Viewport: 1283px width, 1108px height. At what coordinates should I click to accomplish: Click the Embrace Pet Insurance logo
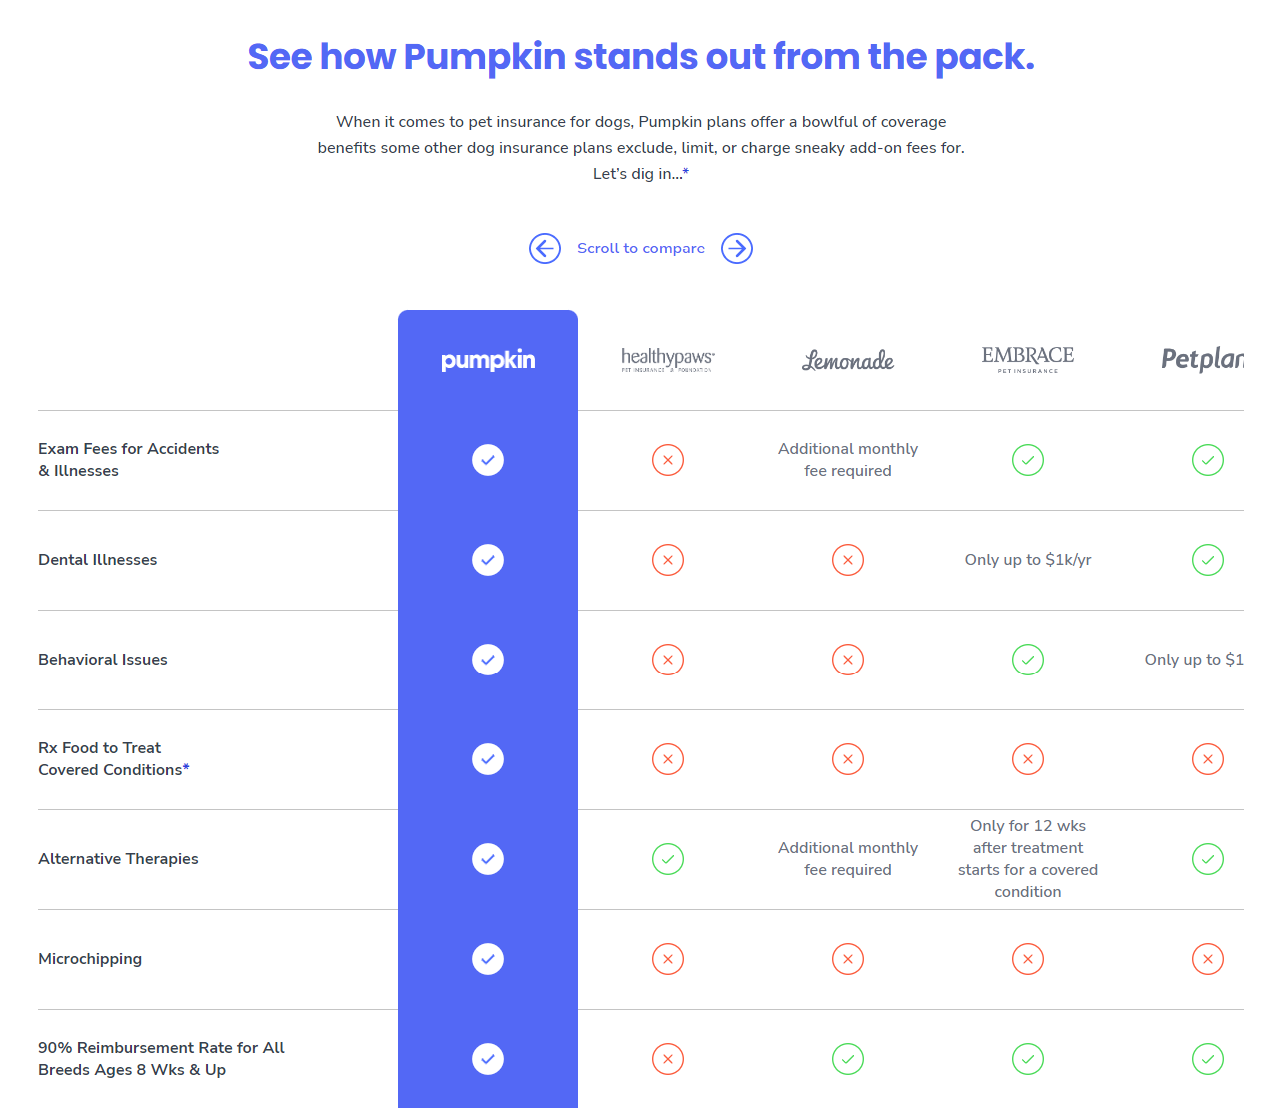(1028, 359)
